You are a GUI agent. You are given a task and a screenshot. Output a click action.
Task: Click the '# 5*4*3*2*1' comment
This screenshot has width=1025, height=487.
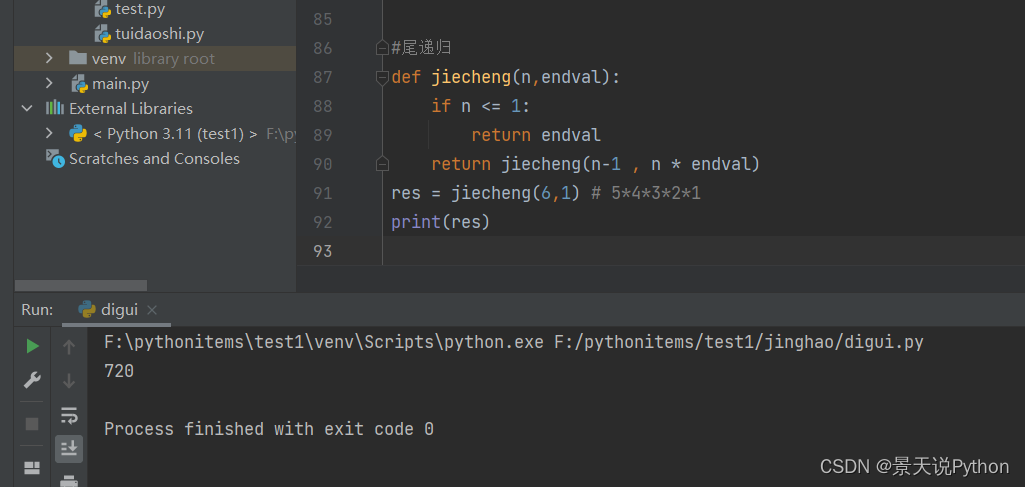(646, 193)
